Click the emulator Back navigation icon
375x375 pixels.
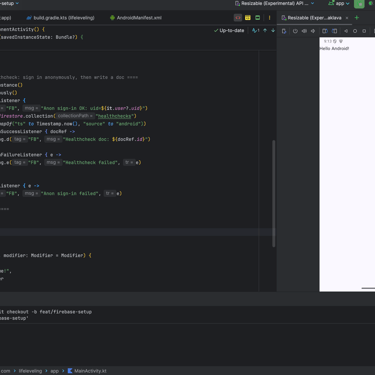[346, 31]
